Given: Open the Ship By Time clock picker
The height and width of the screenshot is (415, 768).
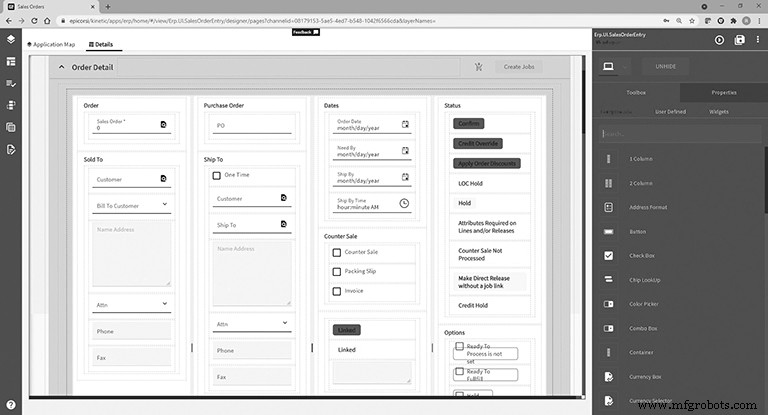Looking at the screenshot, I should pyautogui.click(x=404, y=203).
